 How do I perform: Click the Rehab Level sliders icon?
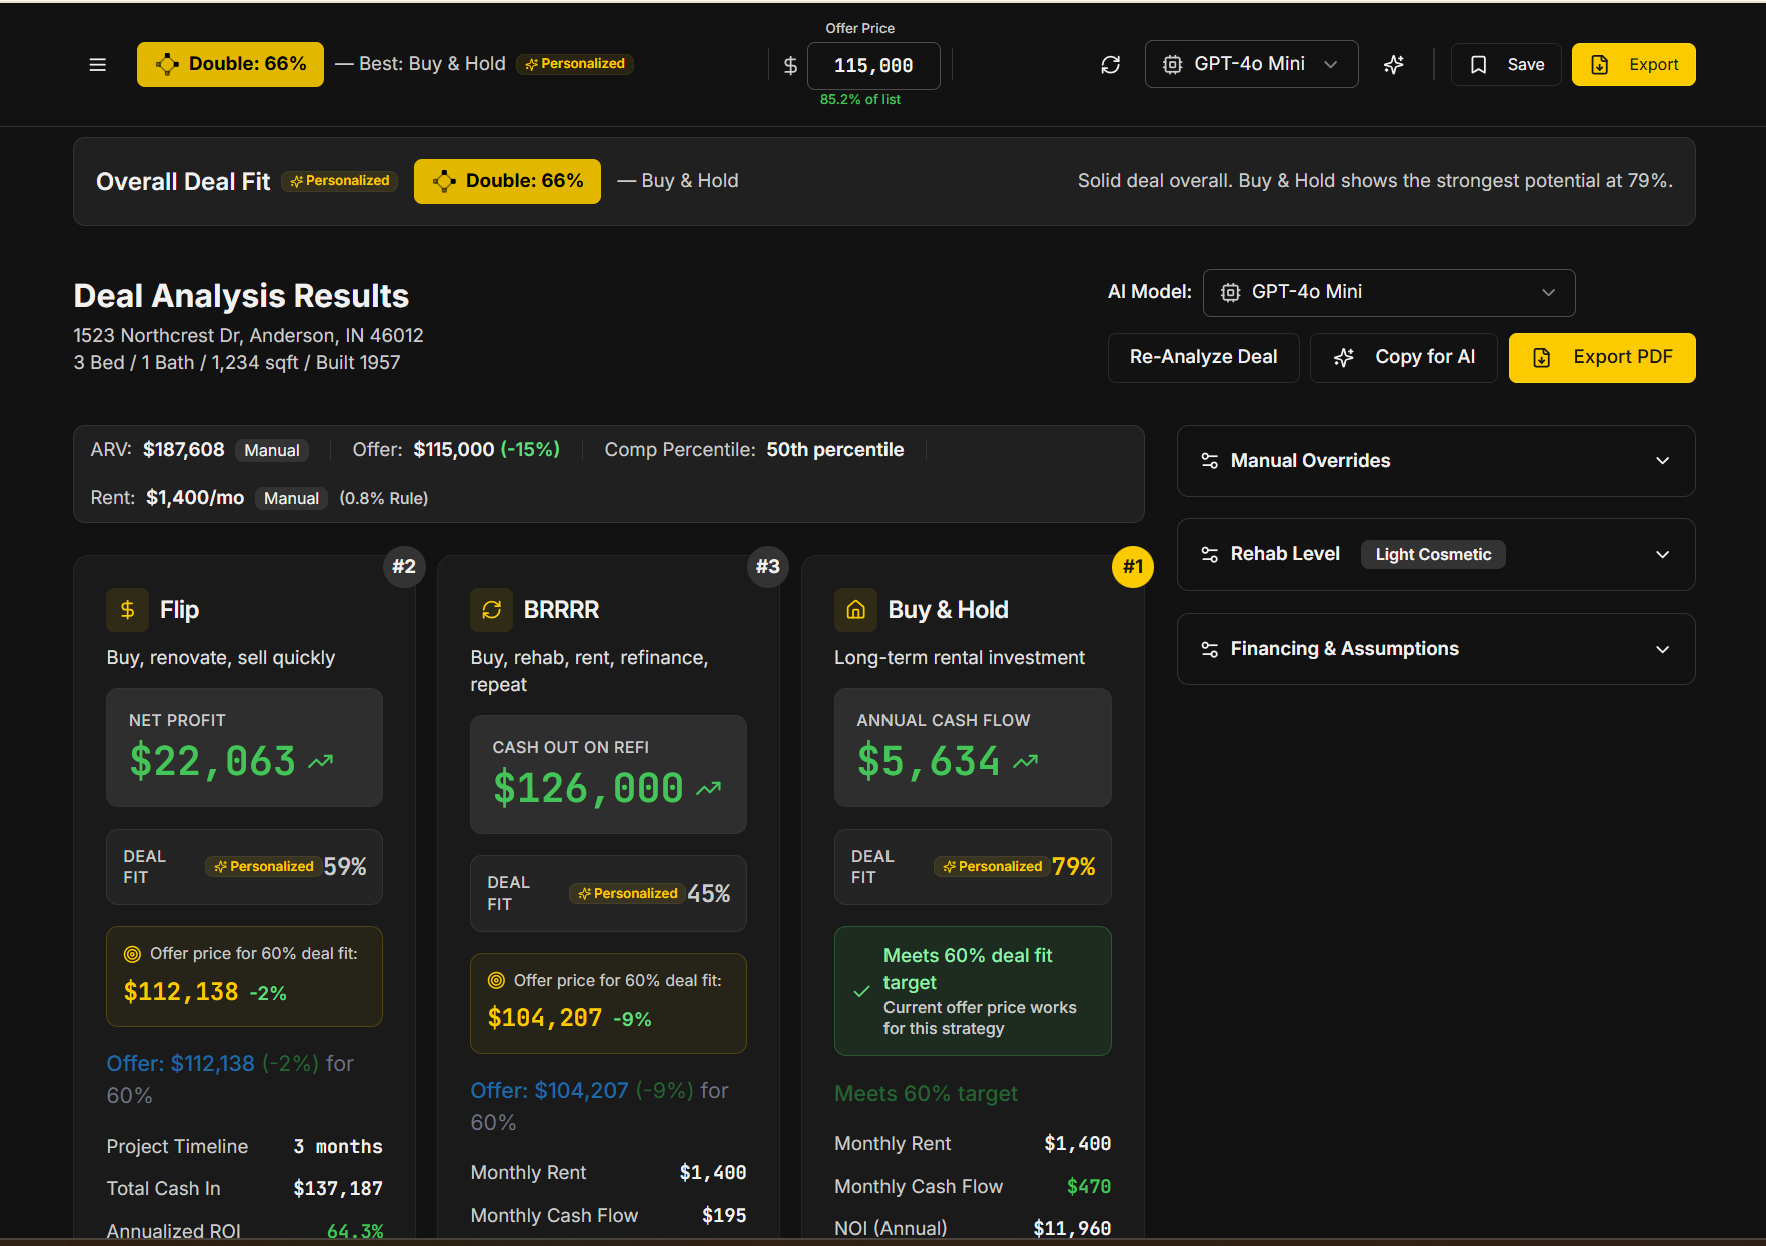pyautogui.click(x=1210, y=554)
